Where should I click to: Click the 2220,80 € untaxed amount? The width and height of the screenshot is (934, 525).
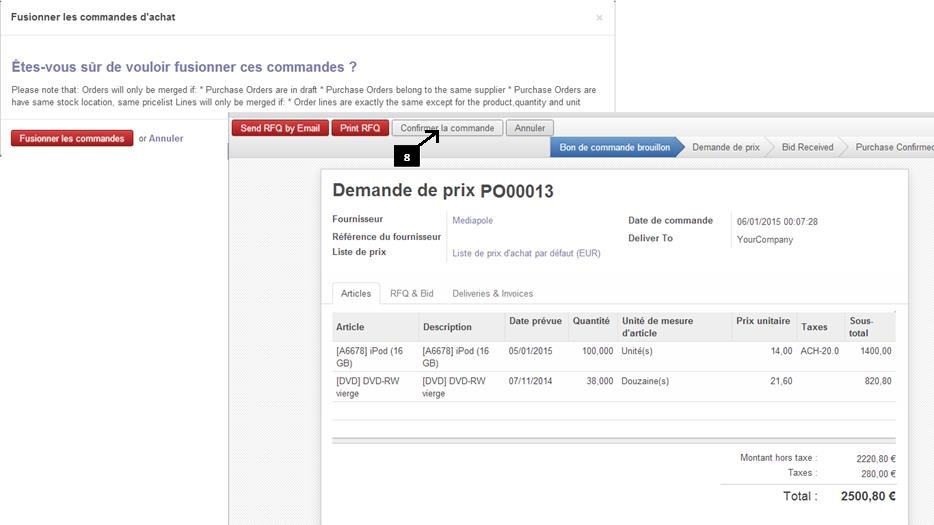pos(876,459)
